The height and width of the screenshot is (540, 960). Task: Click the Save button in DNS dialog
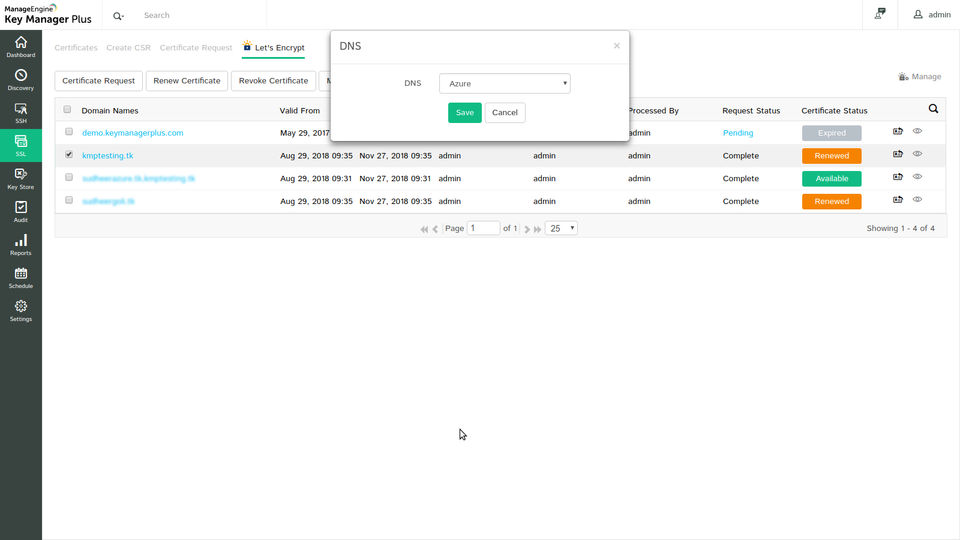coord(465,113)
